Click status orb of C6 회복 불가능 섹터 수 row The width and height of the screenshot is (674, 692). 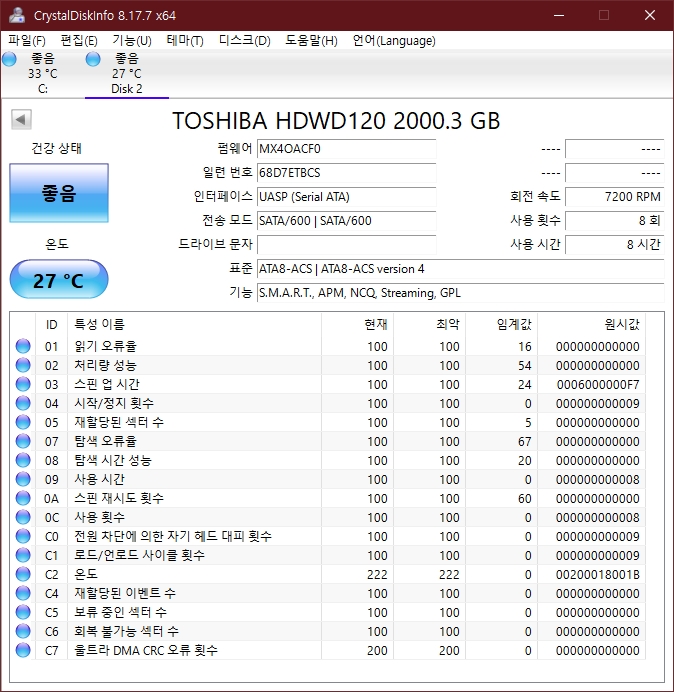click(23, 631)
